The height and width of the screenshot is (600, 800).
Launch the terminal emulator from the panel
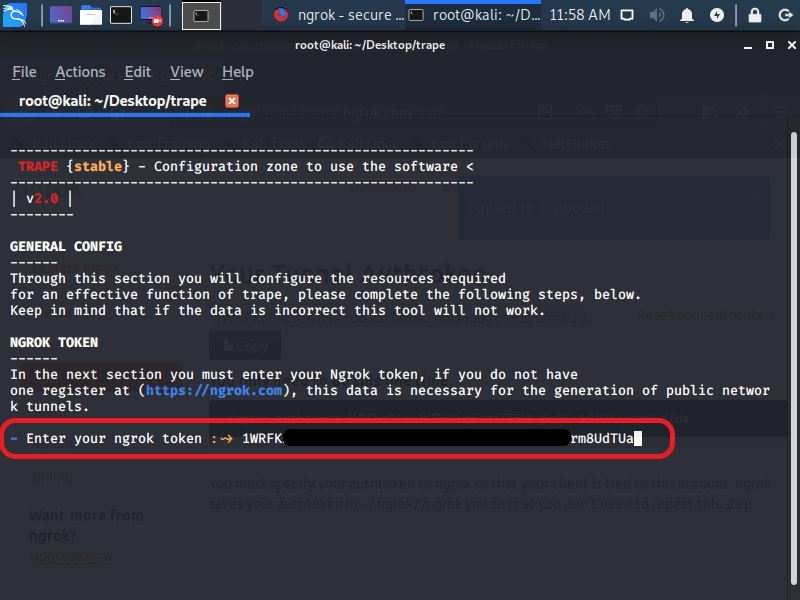tap(121, 15)
